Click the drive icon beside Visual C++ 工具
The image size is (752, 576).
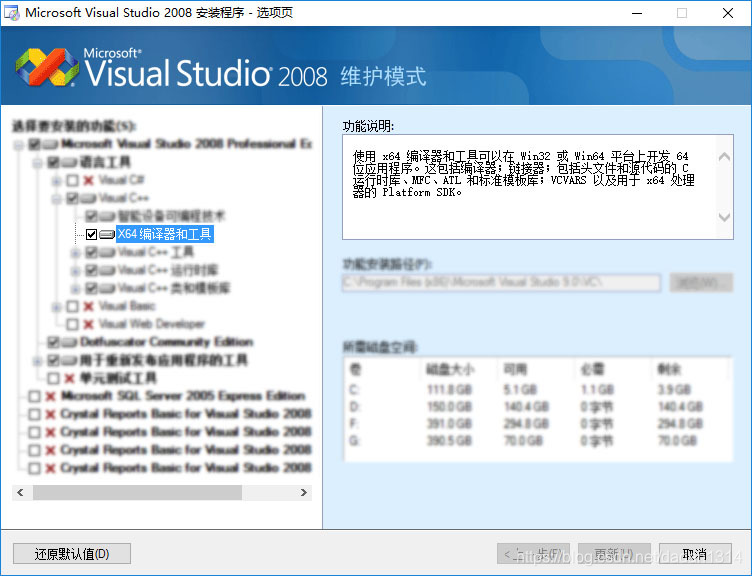pos(107,252)
